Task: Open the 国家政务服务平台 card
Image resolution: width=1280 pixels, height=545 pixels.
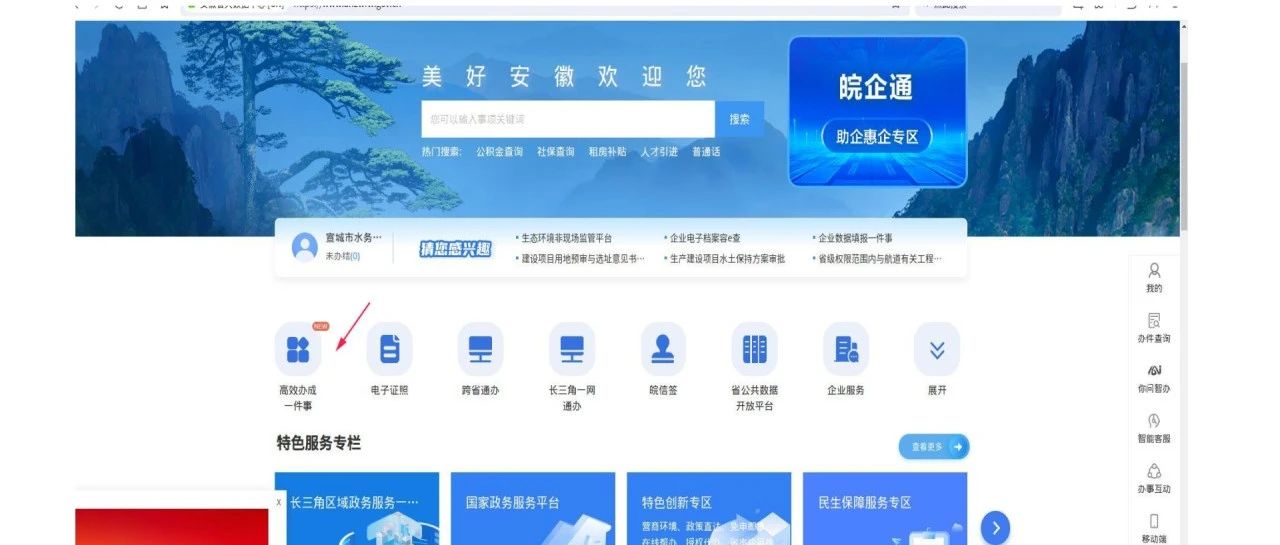Action: pyautogui.click(x=533, y=509)
